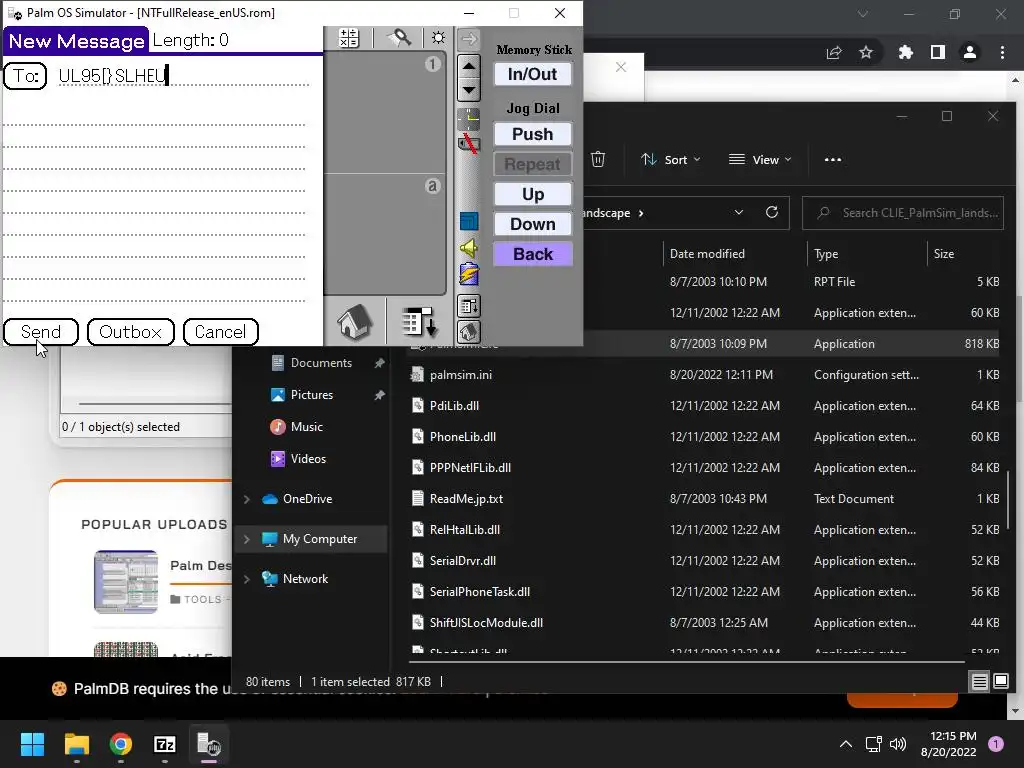This screenshot has height=768, width=1024.
Task: Click the Search CLIE_PalmSim field
Action: click(x=903, y=213)
